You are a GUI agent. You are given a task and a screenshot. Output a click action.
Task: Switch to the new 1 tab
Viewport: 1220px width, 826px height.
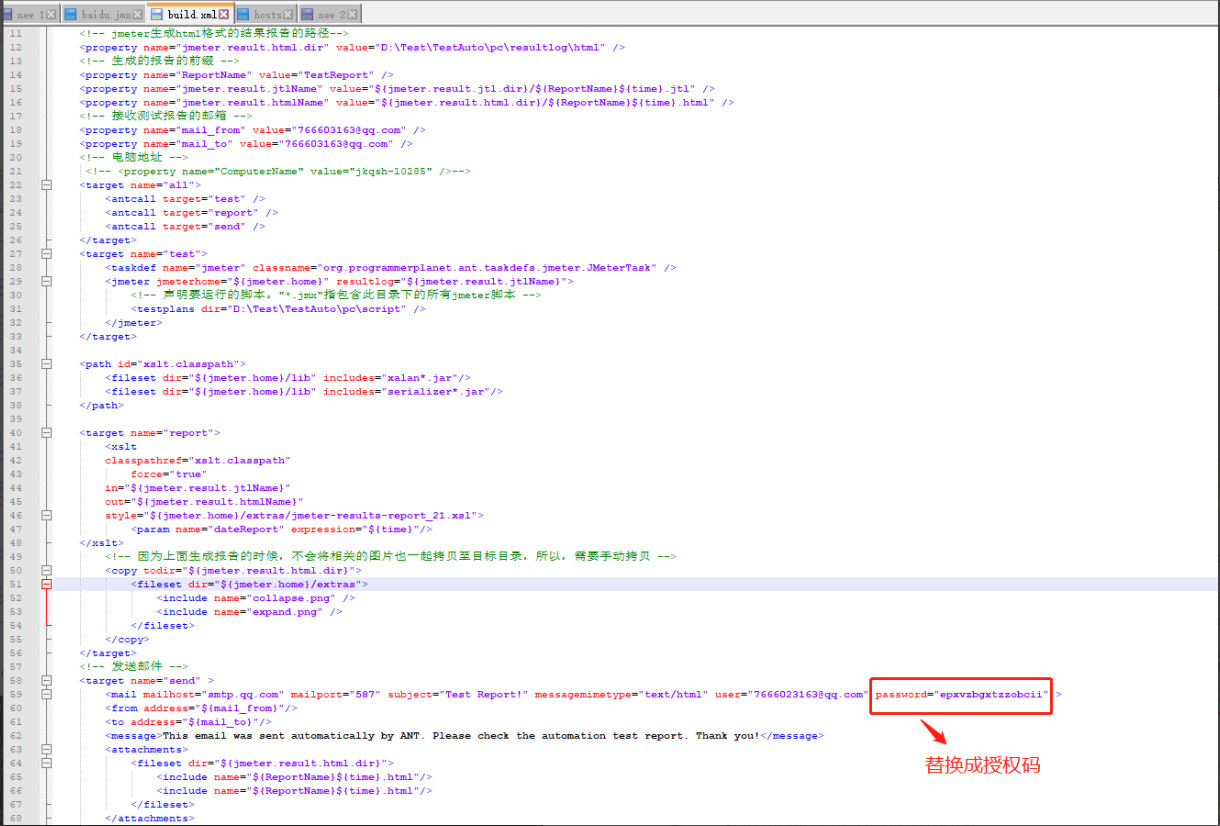(30, 14)
